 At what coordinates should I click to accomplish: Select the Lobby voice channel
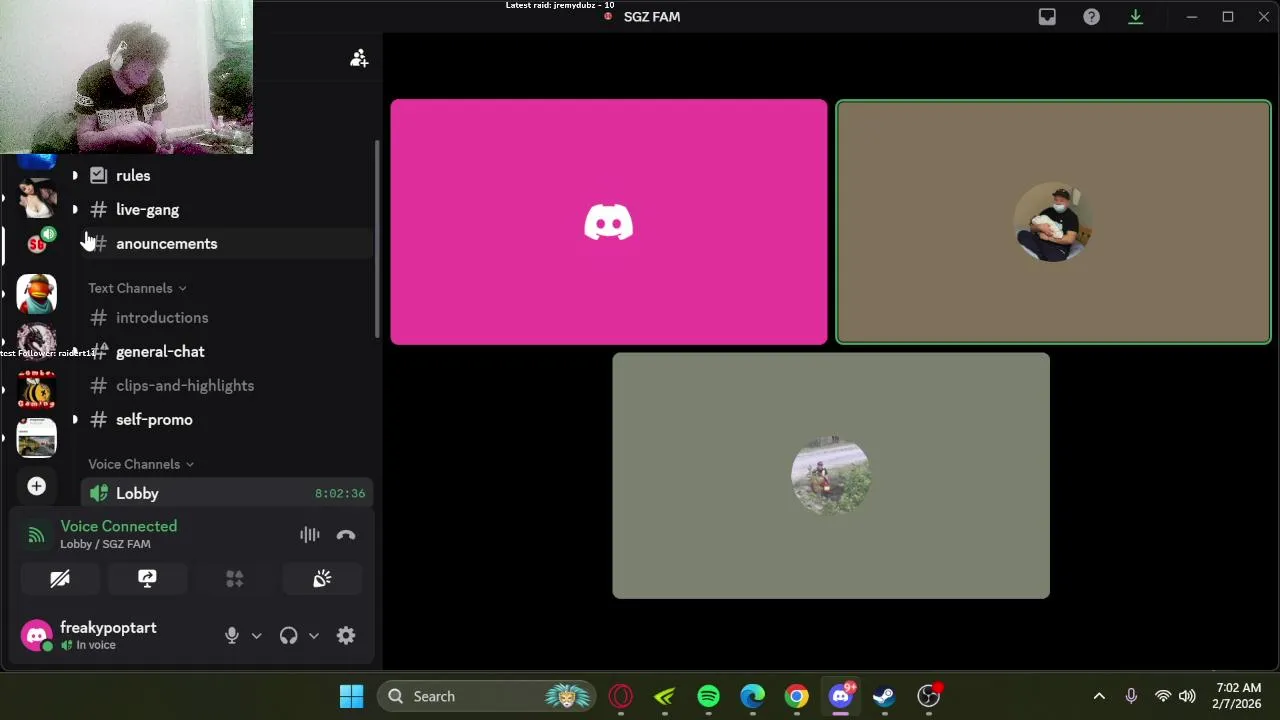pyautogui.click(x=226, y=494)
